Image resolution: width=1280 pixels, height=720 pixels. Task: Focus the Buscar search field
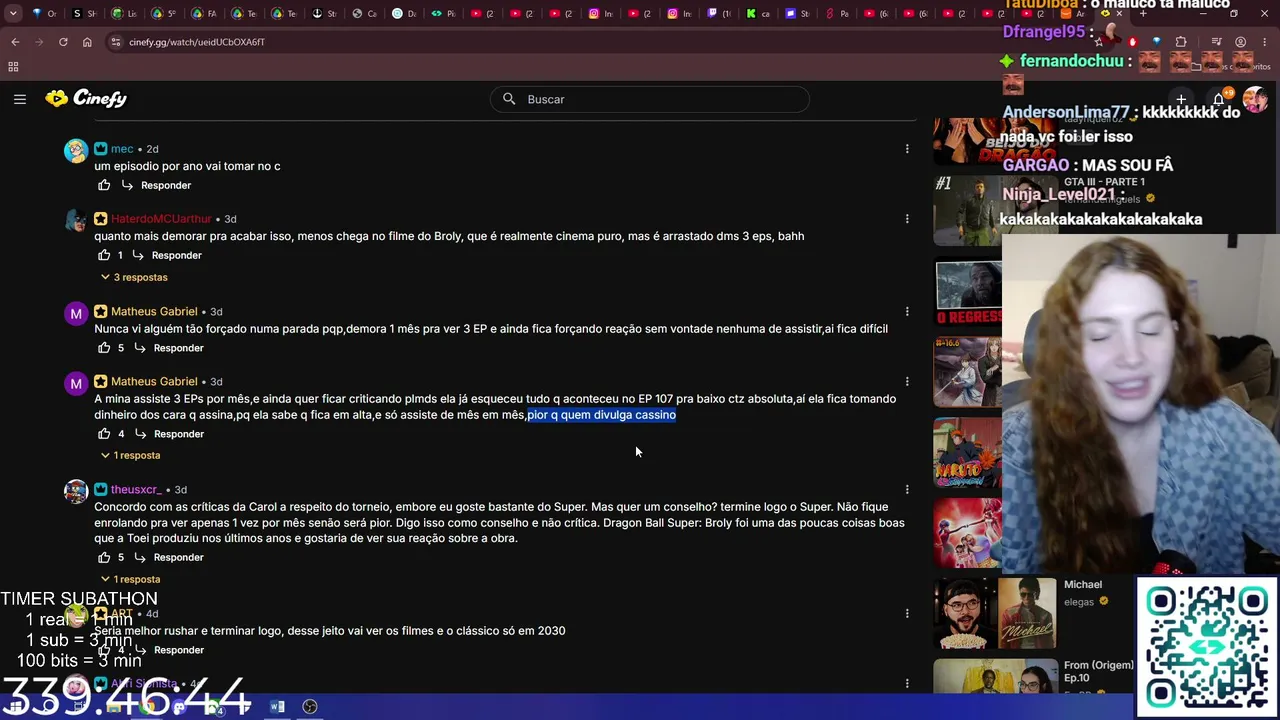(650, 99)
